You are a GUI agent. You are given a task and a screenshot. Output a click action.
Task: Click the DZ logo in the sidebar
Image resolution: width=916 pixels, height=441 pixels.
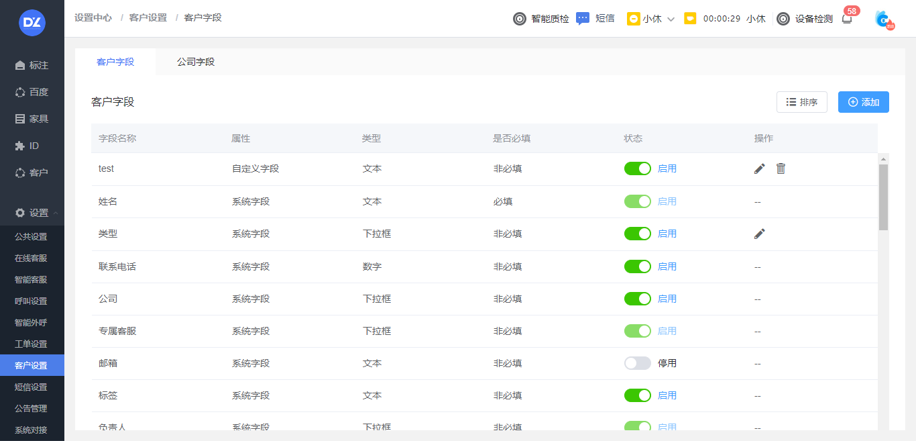[32, 20]
